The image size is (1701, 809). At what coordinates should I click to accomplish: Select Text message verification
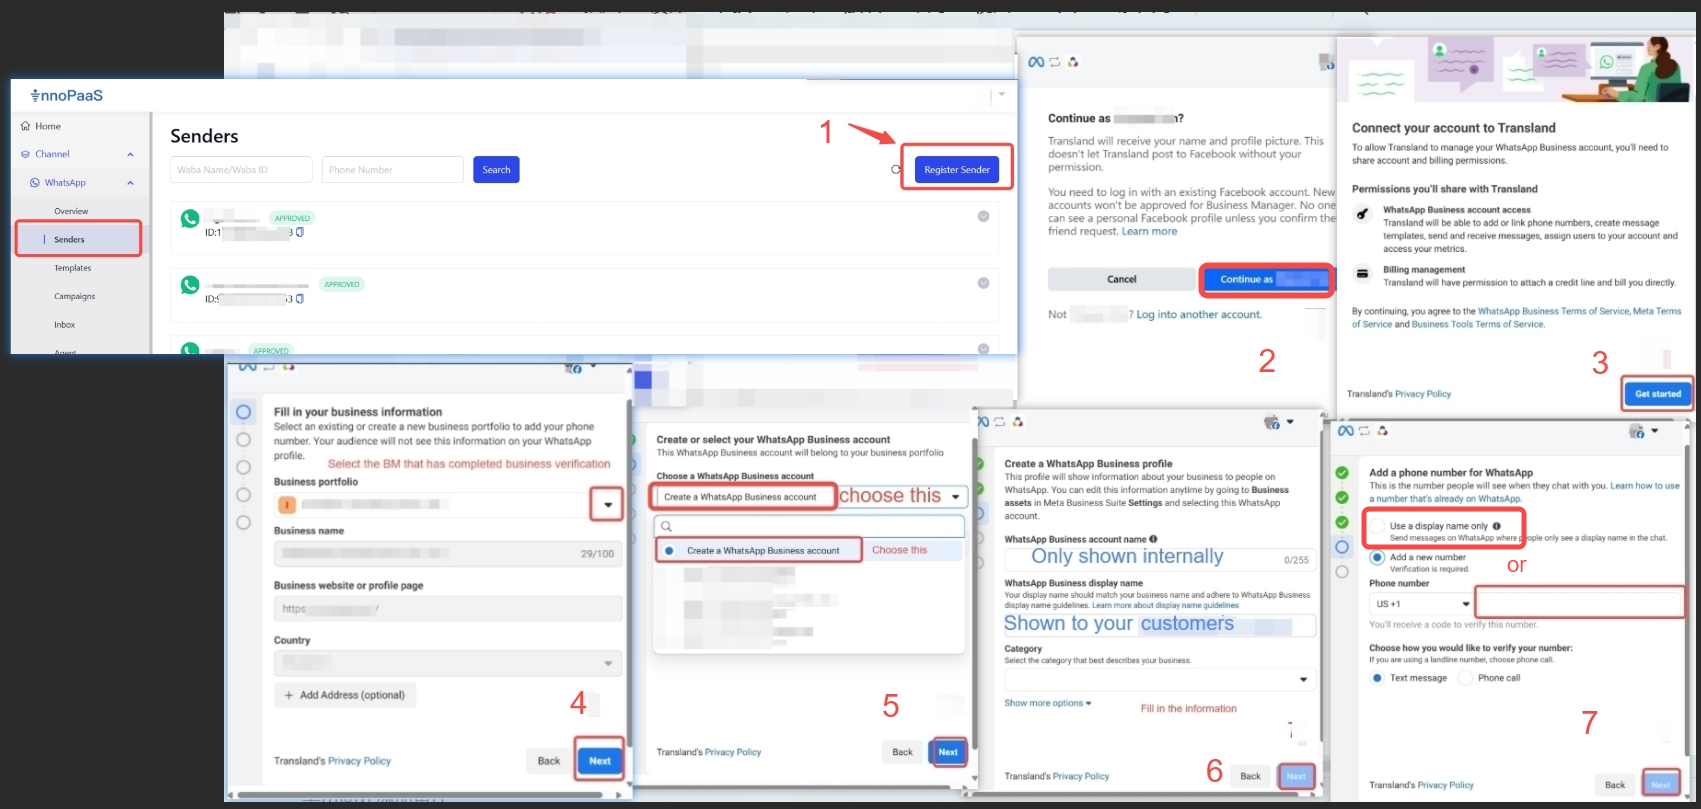click(1377, 678)
